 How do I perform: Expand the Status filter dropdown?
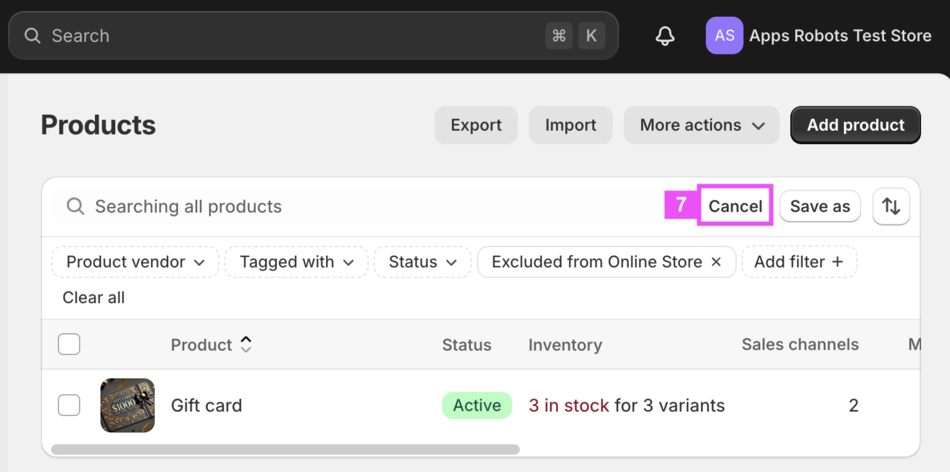click(x=422, y=262)
